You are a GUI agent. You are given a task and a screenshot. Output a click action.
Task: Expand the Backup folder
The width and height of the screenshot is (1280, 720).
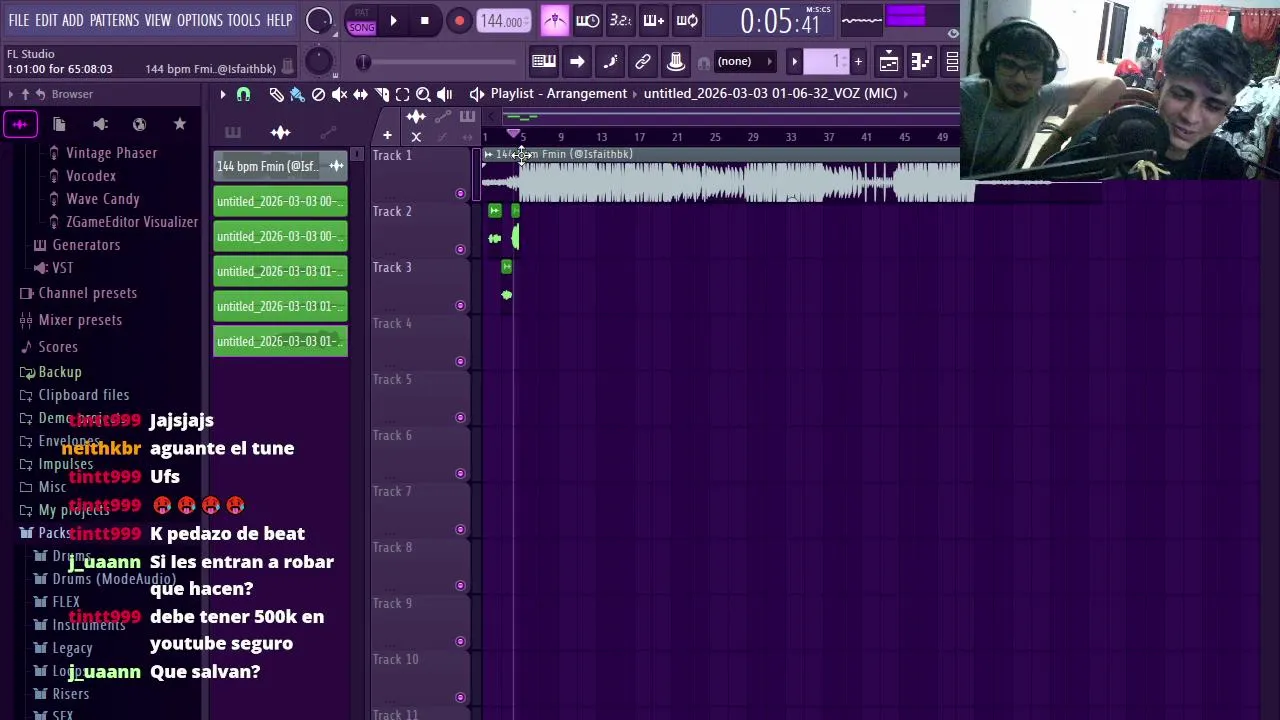pyautogui.click(x=59, y=372)
